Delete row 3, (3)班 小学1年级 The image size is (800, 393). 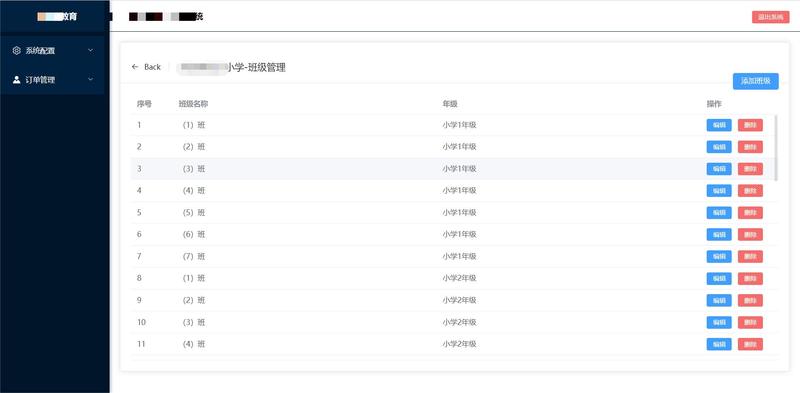750,169
